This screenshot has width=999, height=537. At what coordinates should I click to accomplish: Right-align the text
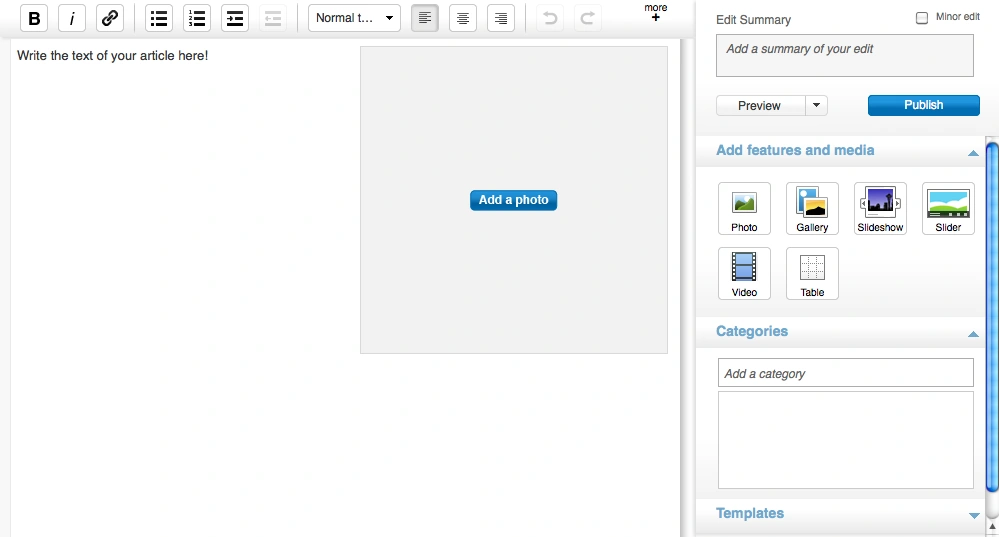coord(501,18)
